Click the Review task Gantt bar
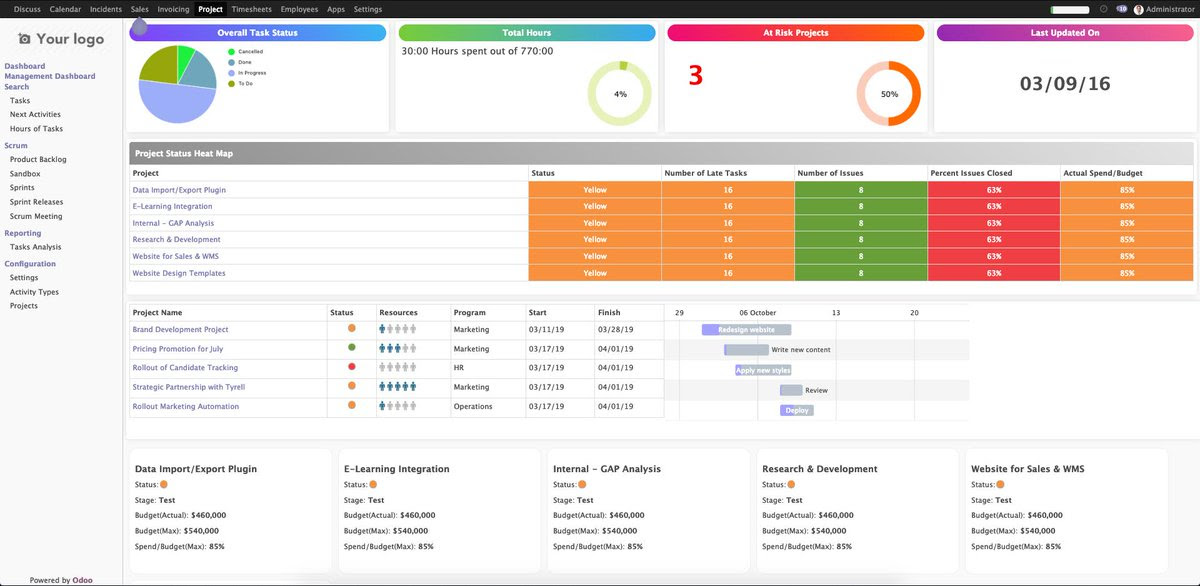The height and width of the screenshot is (586, 1200). coord(791,390)
